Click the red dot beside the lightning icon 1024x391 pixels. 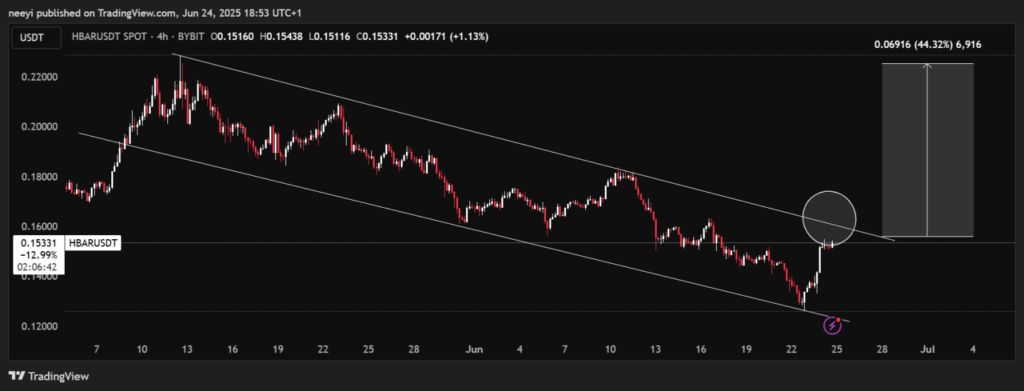pyautogui.click(x=838, y=319)
